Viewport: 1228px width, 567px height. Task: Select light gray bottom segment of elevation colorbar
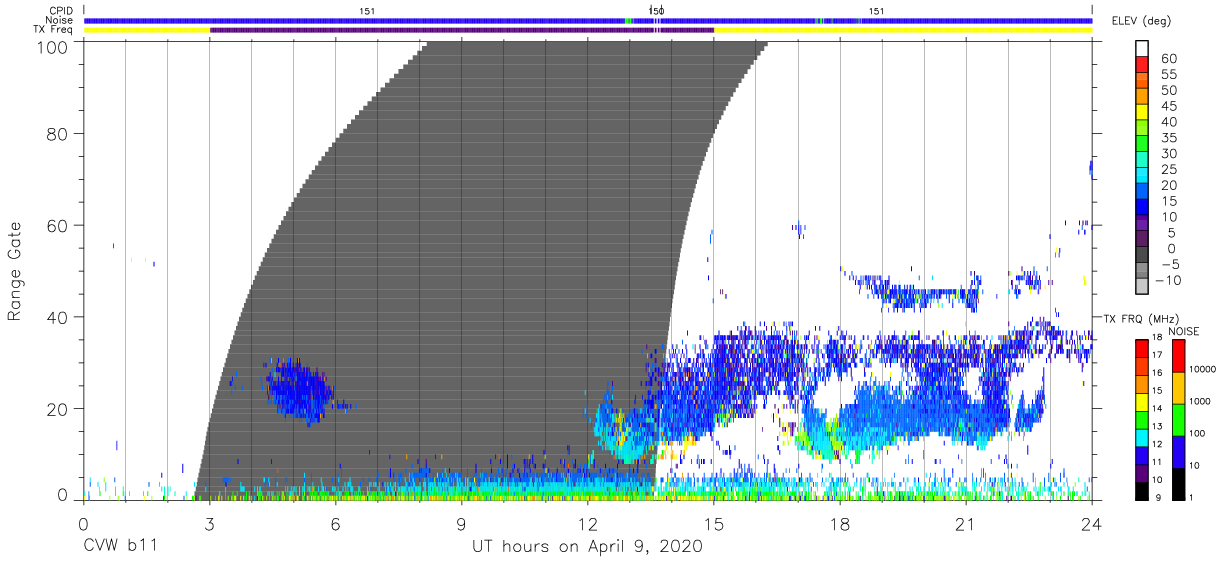(1142, 285)
